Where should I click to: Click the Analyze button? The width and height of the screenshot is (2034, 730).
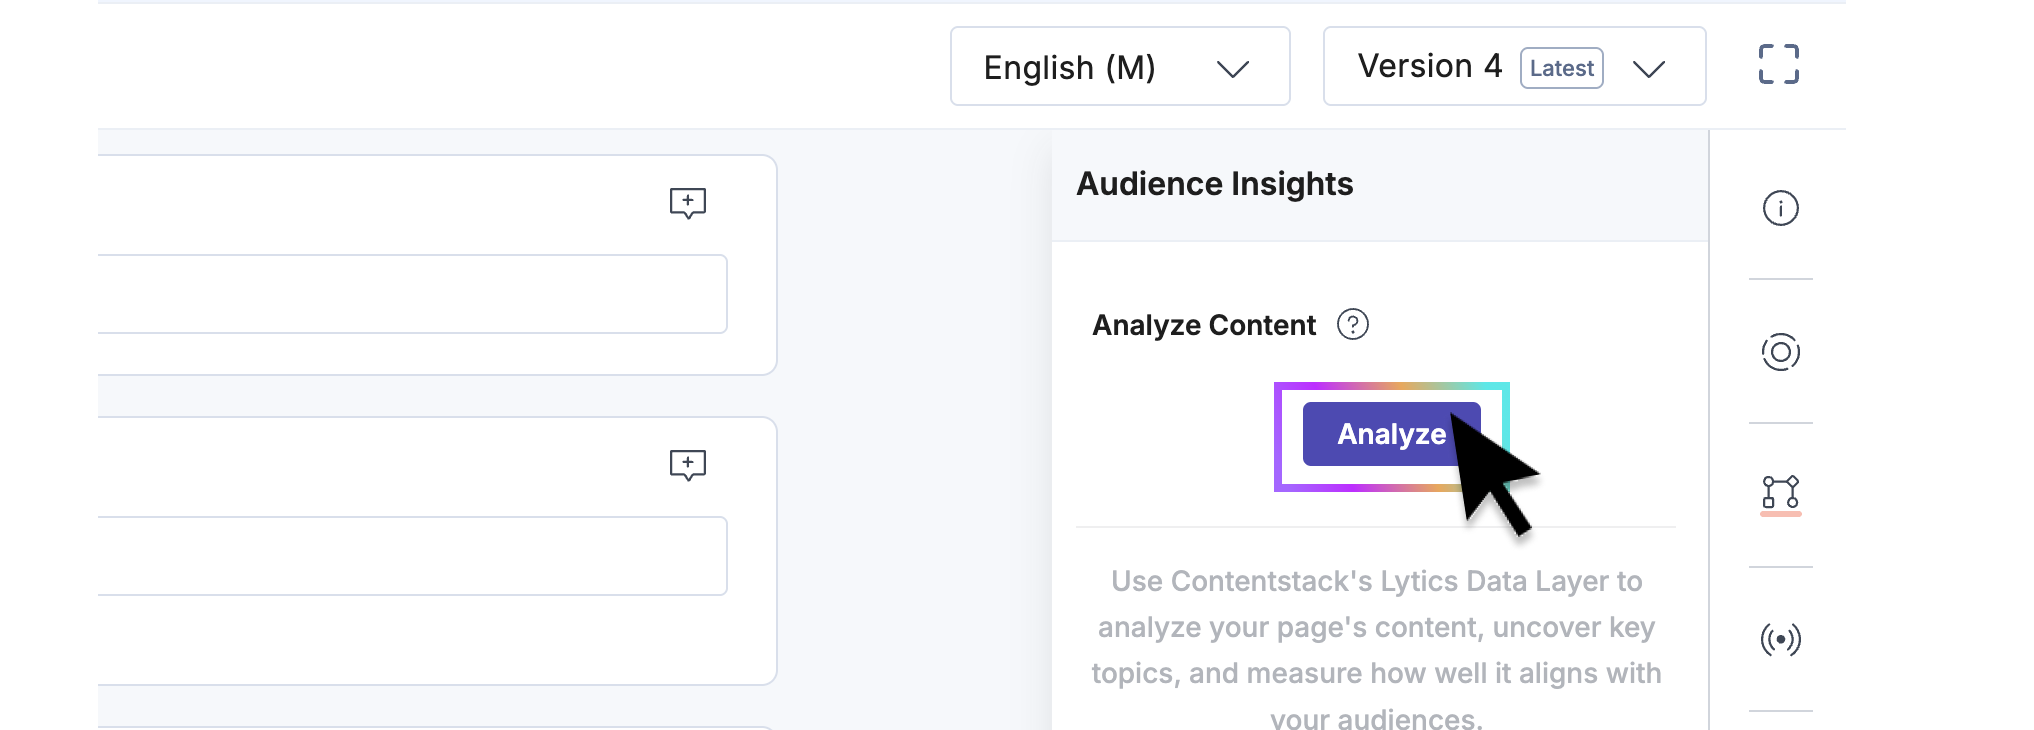coord(1390,434)
